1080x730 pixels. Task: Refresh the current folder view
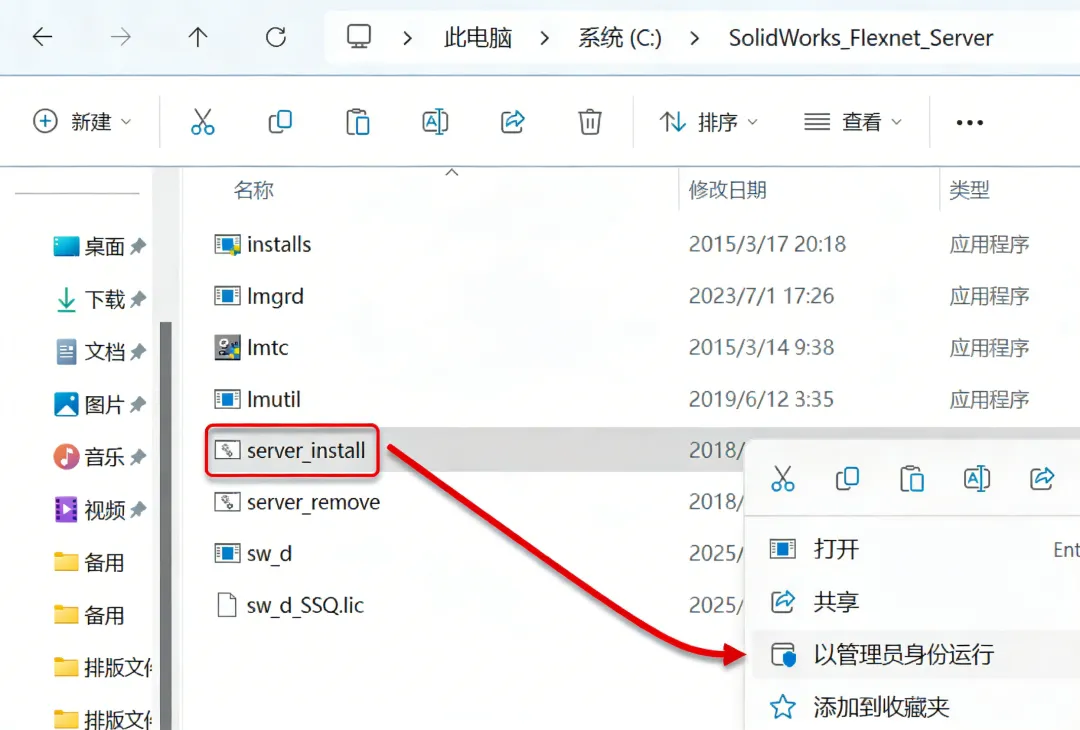coord(276,36)
